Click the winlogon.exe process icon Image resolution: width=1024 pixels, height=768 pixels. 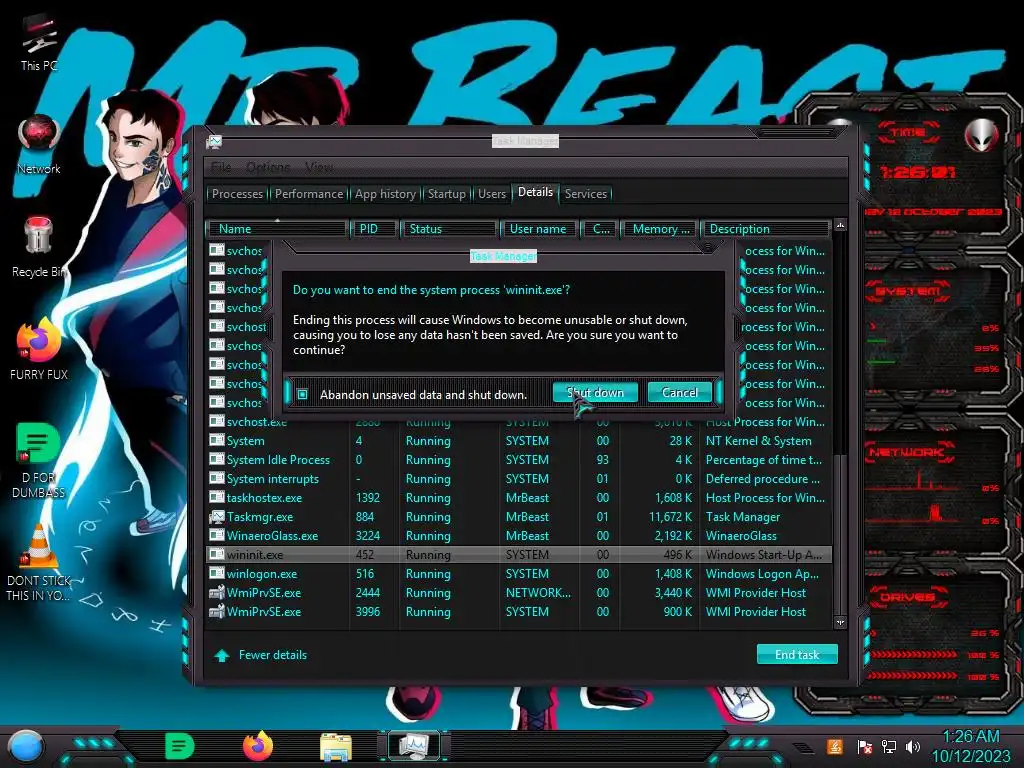click(216, 573)
